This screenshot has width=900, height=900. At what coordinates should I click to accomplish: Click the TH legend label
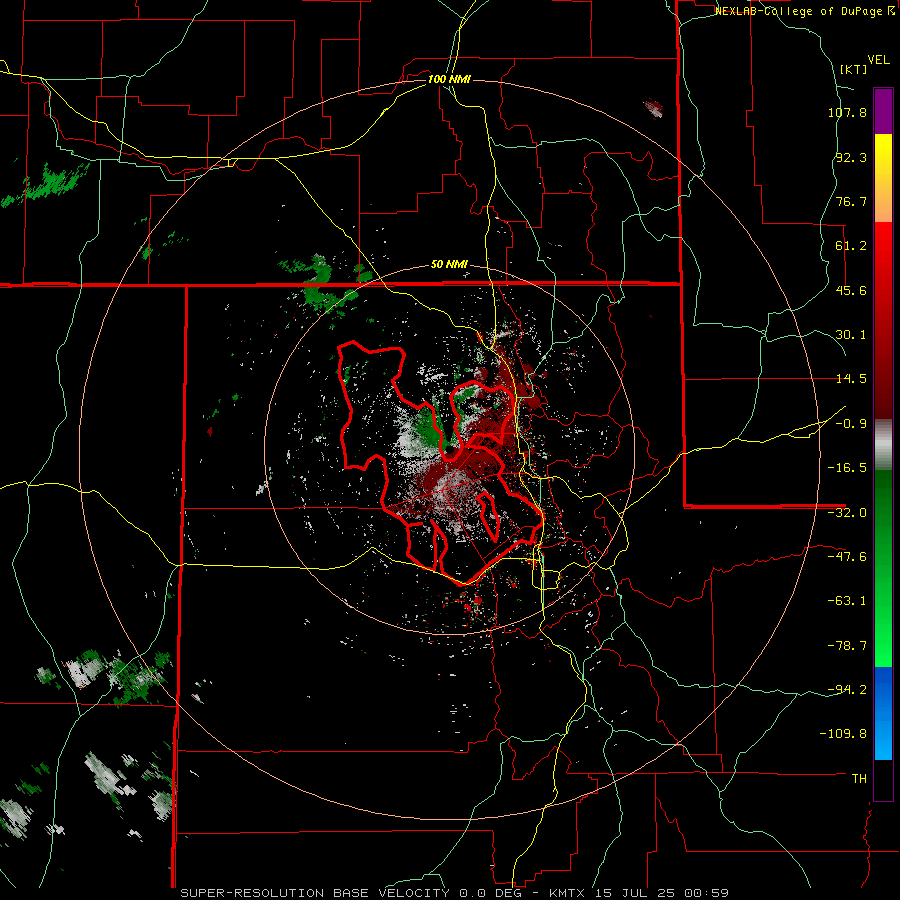[859, 779]
